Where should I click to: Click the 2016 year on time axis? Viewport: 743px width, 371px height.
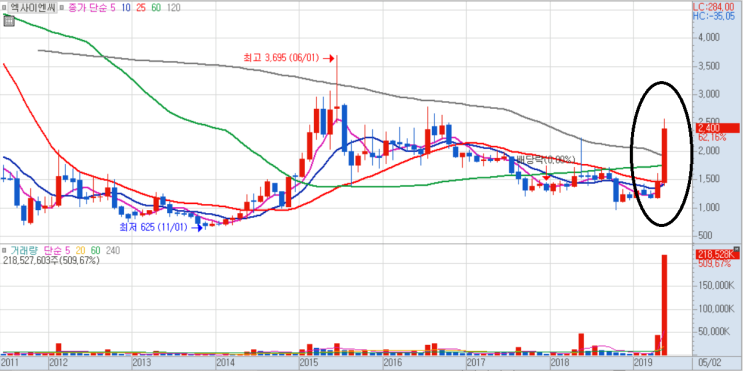(392, 362)
